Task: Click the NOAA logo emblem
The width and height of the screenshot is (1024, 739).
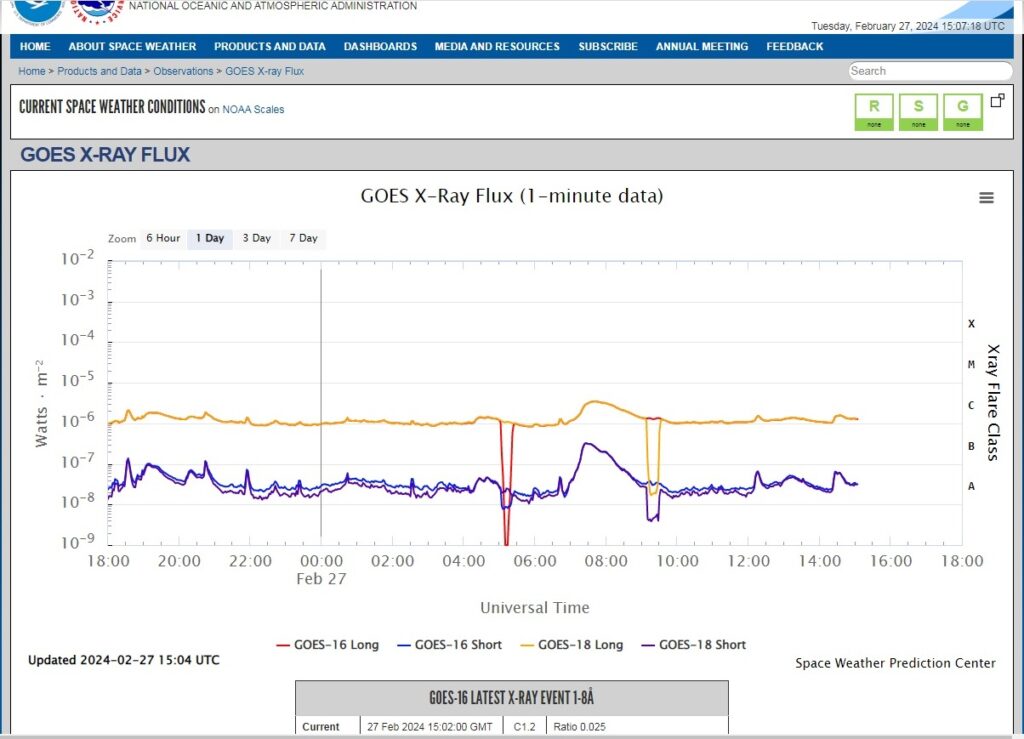Action: 37,12
